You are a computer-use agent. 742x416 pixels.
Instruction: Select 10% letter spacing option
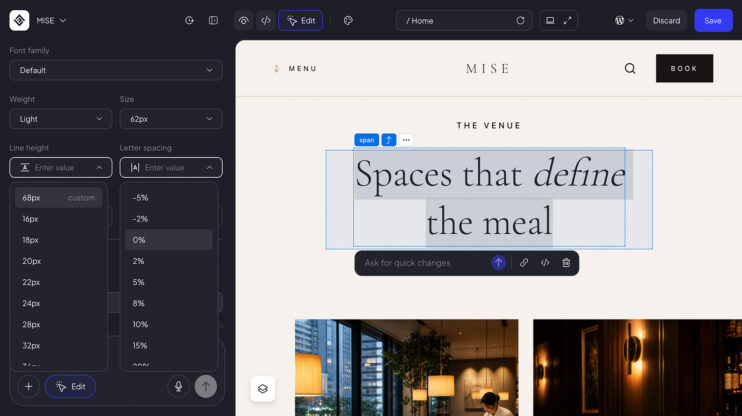click(168, 324)
